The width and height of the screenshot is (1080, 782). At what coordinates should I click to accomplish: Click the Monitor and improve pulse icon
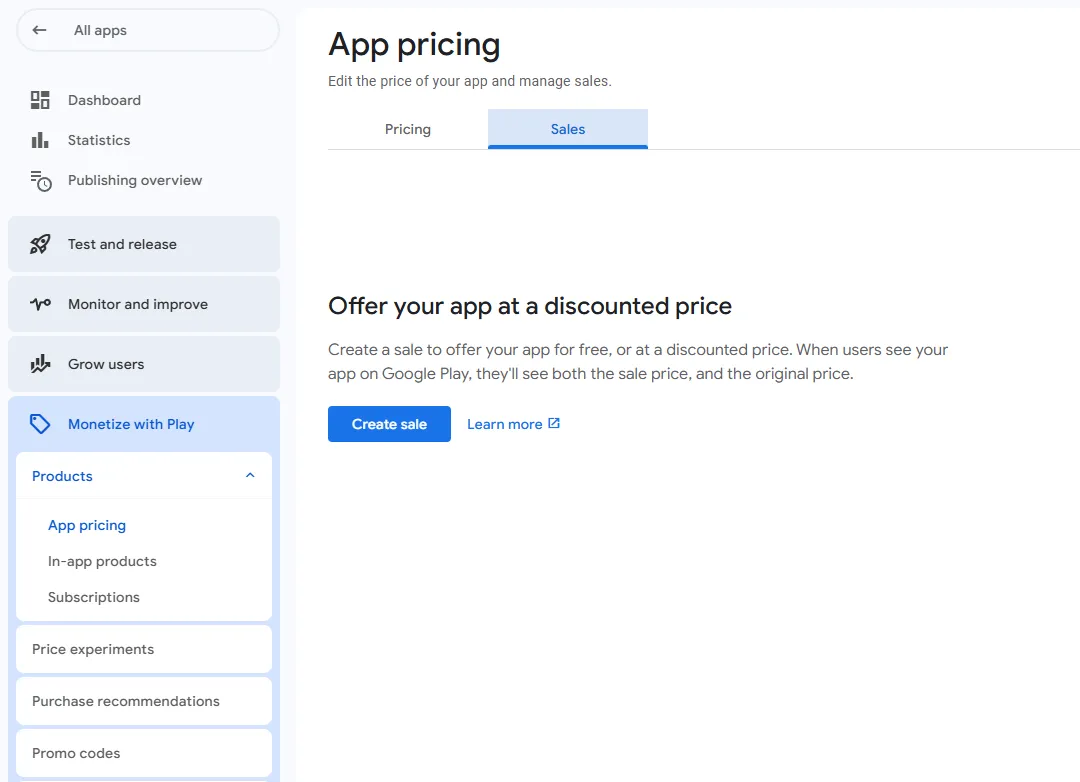pyautogui.click(x=40, y=304)
